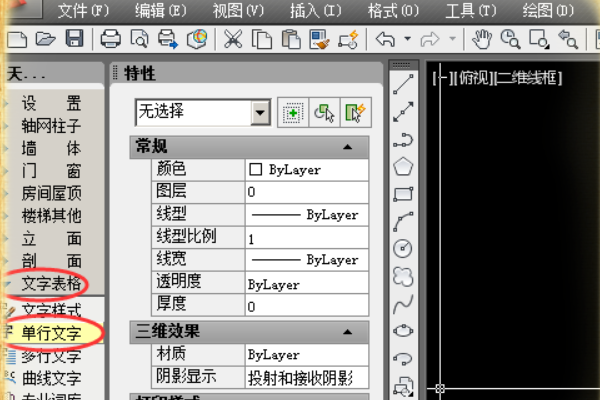Screen dimensions: 600x400
Task: Select the Rectangle draw tool
Action: click(404, 194)
